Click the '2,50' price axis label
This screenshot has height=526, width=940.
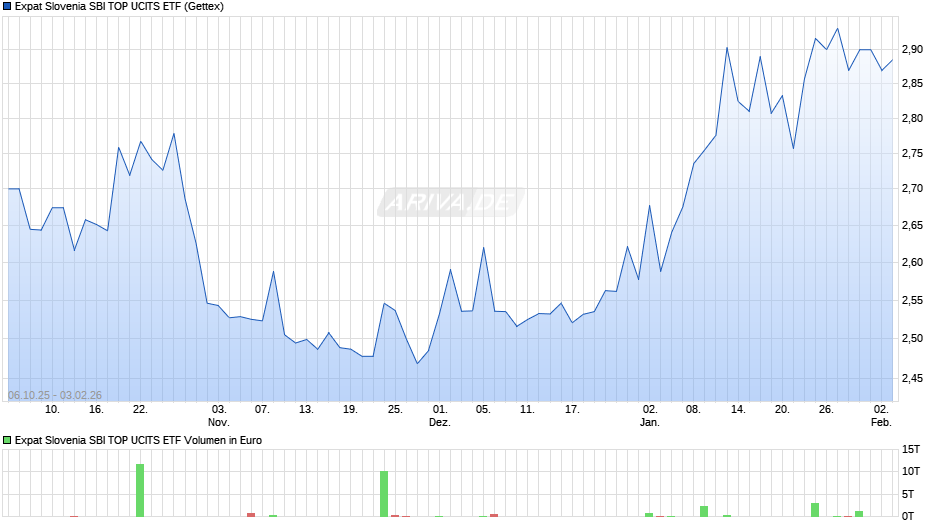tap(912, 338)
